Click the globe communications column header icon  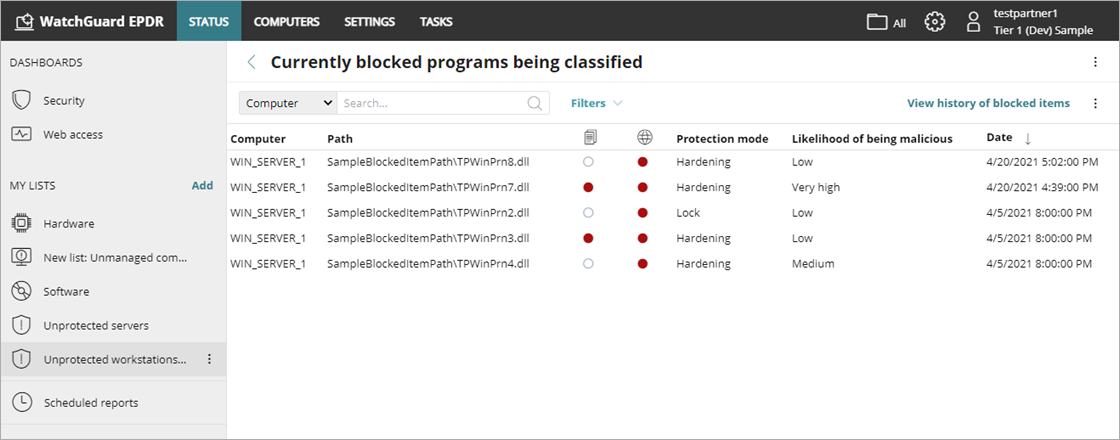point(644,138)
